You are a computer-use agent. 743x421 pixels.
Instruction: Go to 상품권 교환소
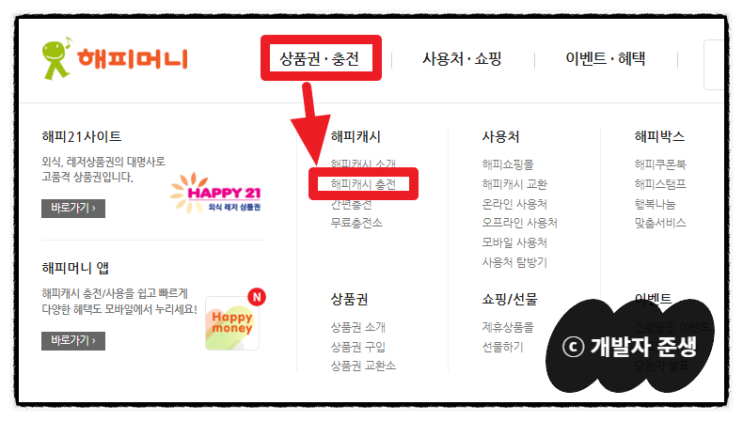click(363, 366)
